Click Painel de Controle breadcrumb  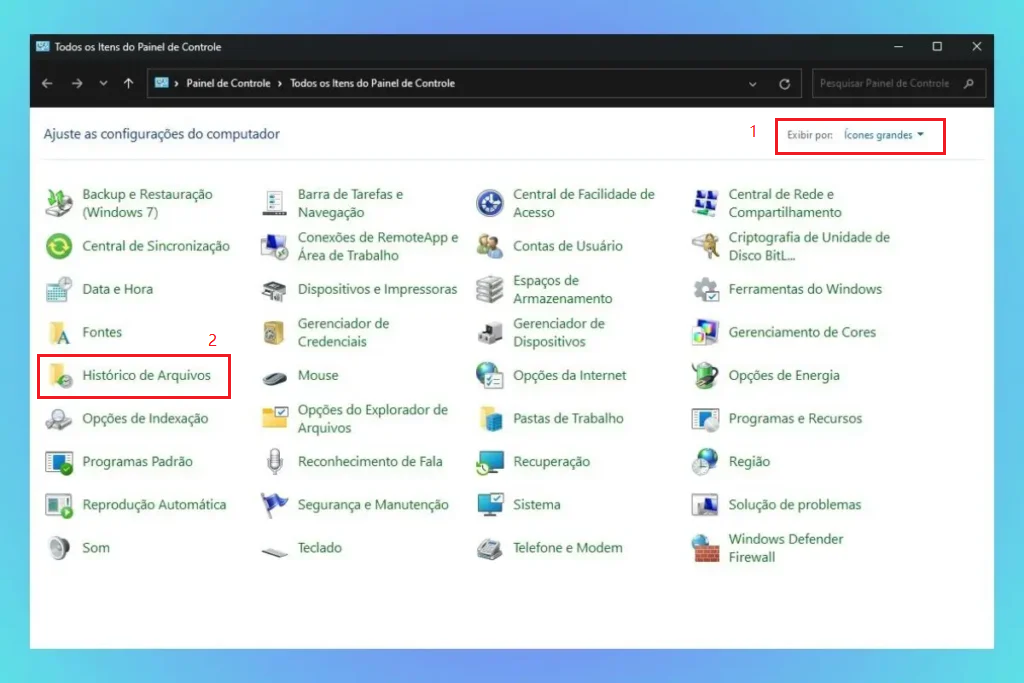coord(228,84)
